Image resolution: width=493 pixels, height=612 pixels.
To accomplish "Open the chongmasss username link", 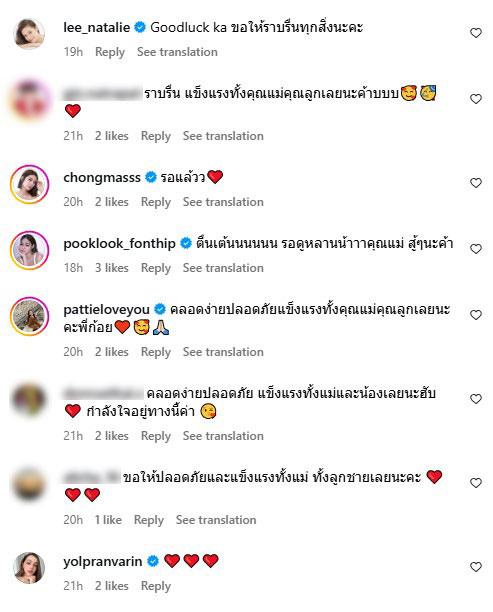I will point(102,178).
